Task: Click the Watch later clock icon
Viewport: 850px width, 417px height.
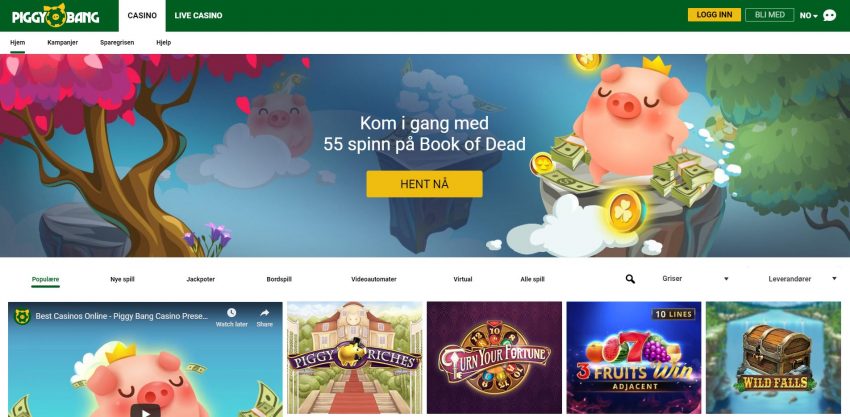Action: (231, 313)
